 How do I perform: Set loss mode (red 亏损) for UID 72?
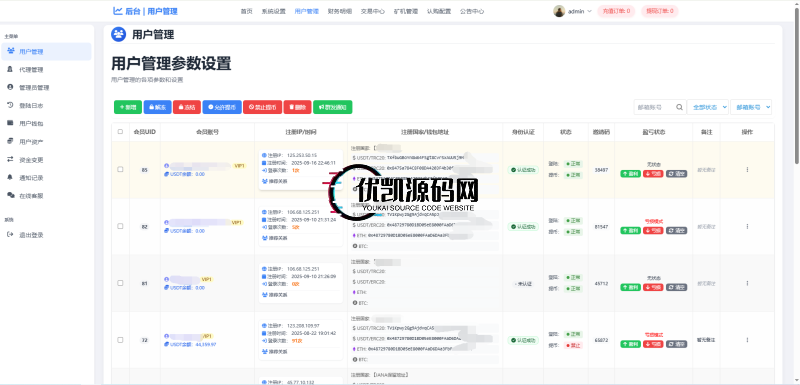pyautogui.click(x=653, y=344)
